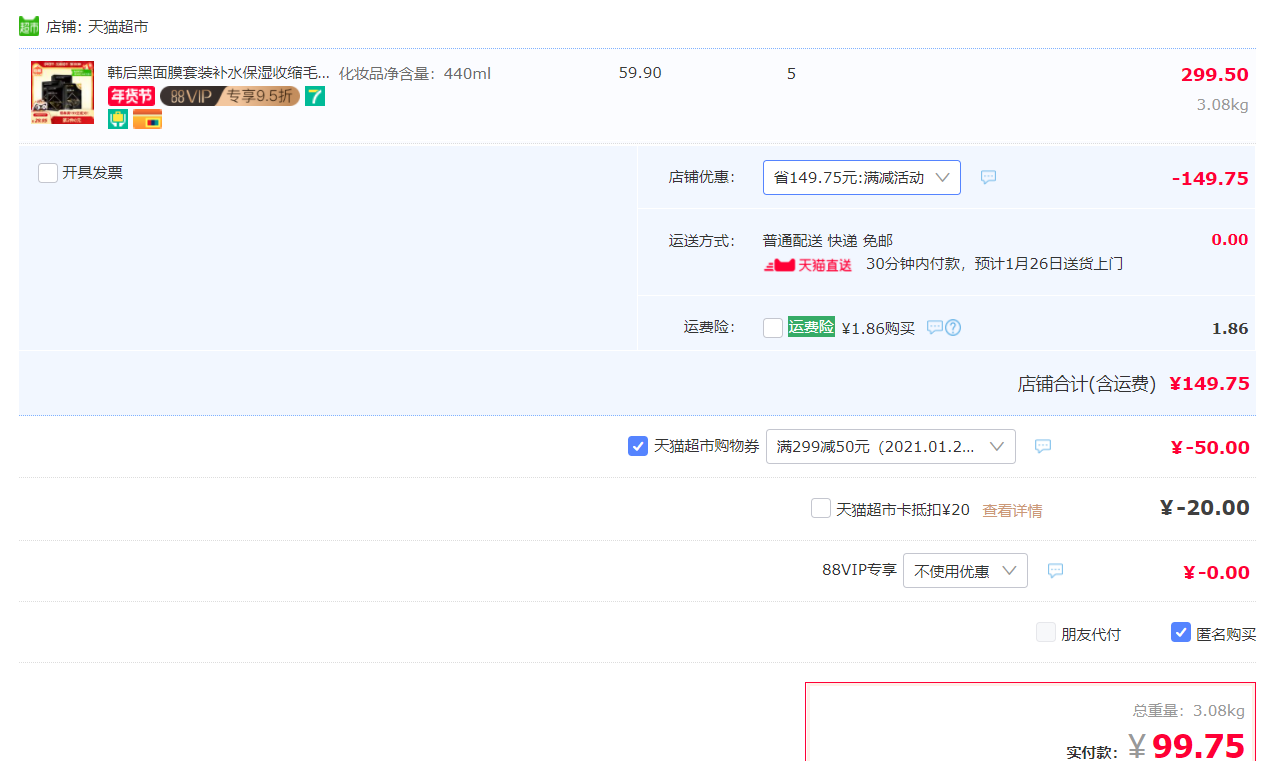
Task: Uncheck the 天猫超市购物券 checkbox
Action: point(638,446)
